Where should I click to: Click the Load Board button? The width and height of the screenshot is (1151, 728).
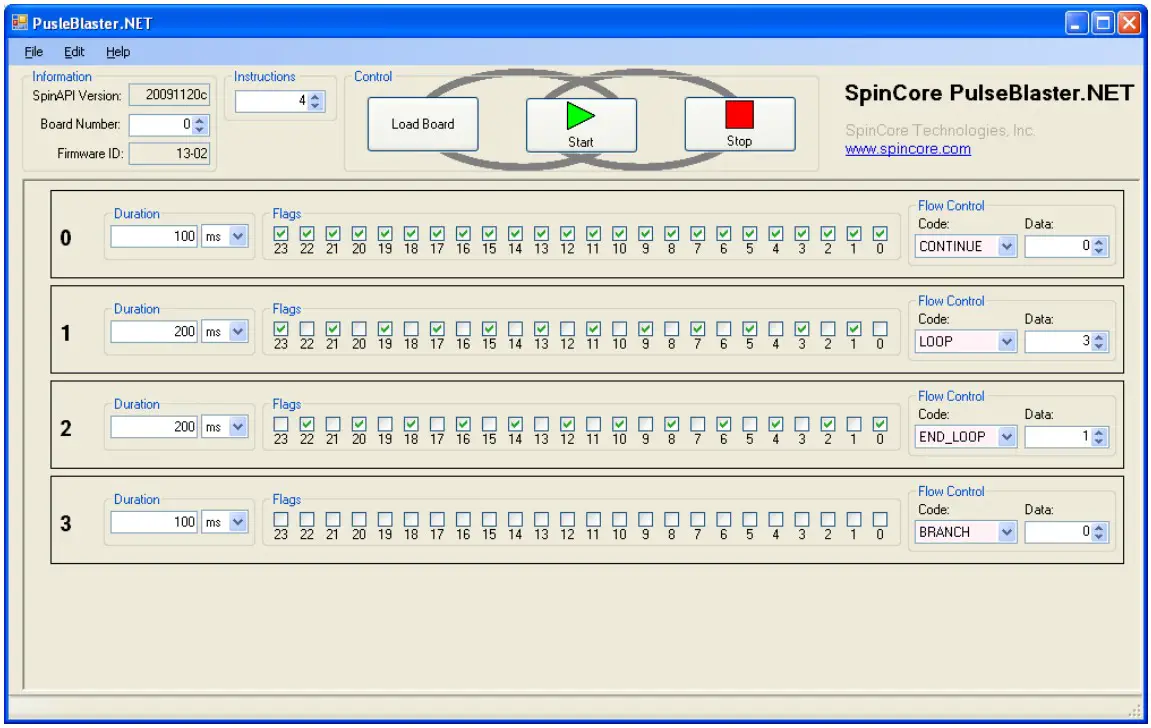click(422, 124)
